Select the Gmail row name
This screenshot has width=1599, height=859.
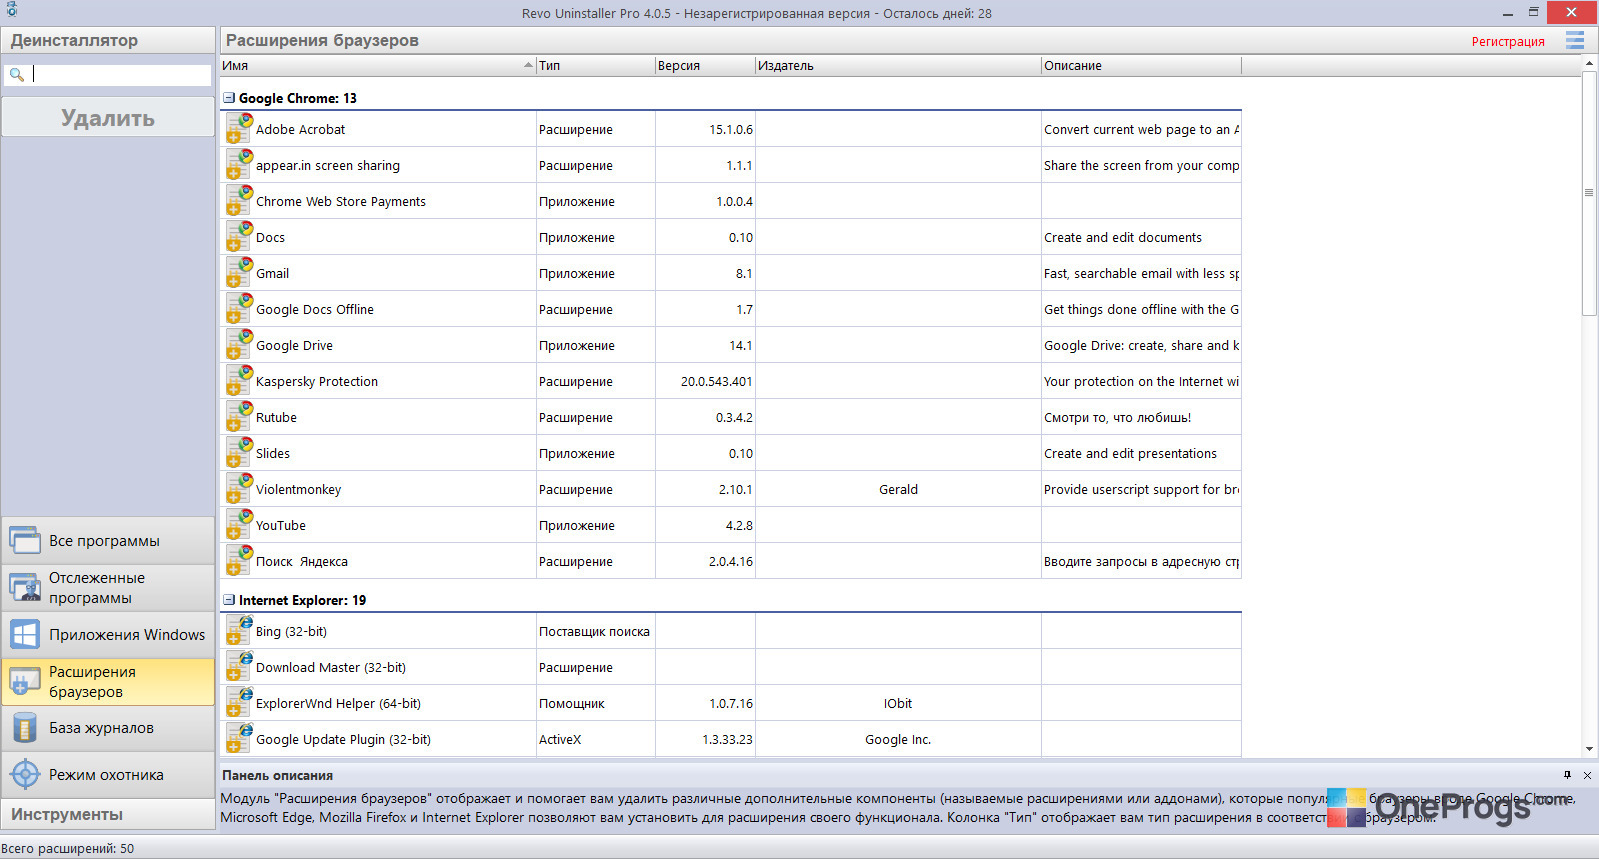click(272, 273)
